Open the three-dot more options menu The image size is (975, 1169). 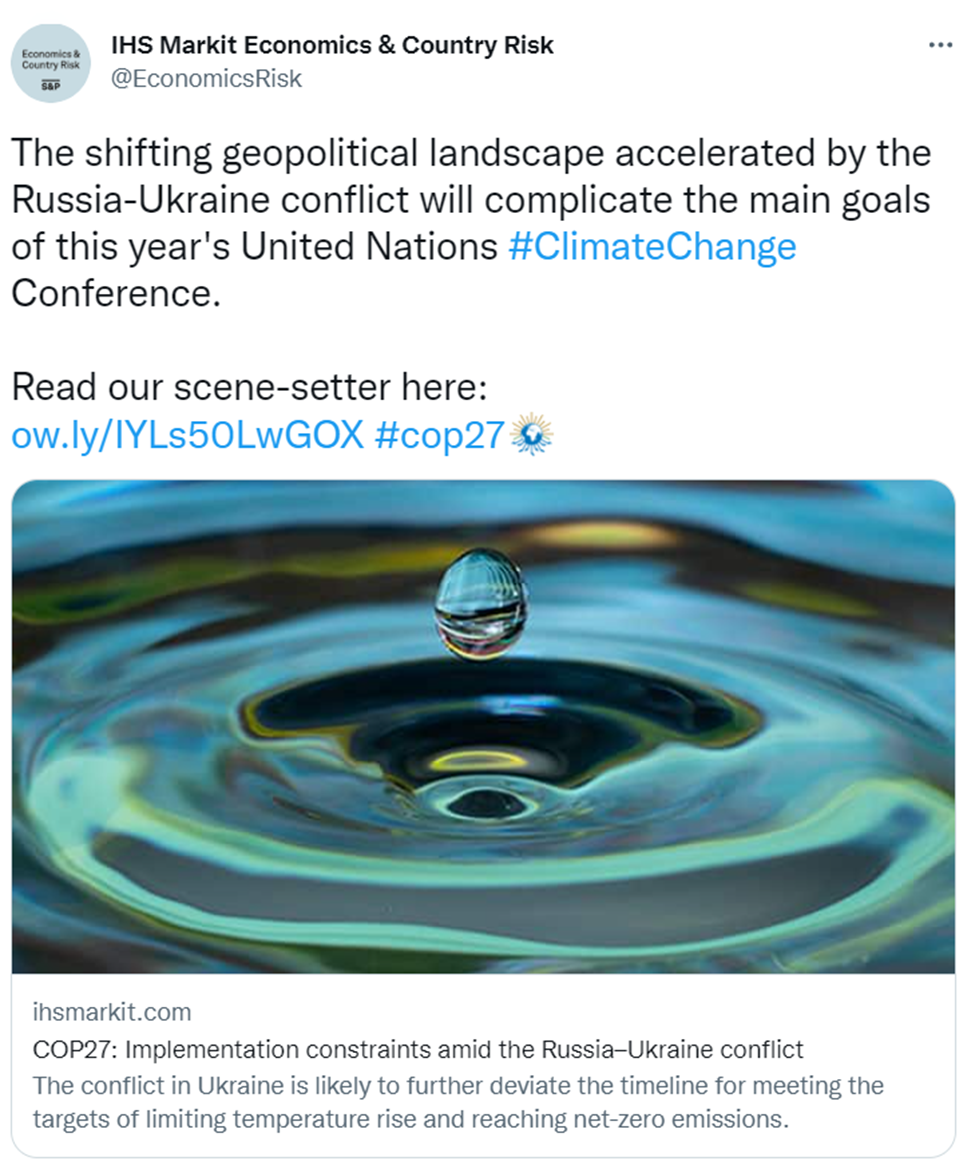(940, 46)
